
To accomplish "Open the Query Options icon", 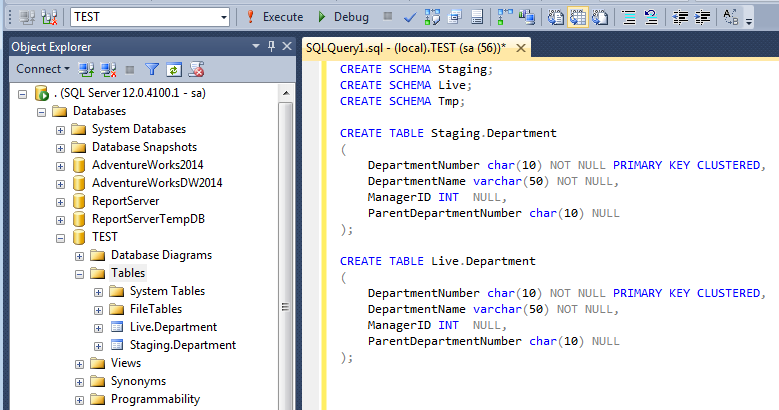I will pos(455,17).
